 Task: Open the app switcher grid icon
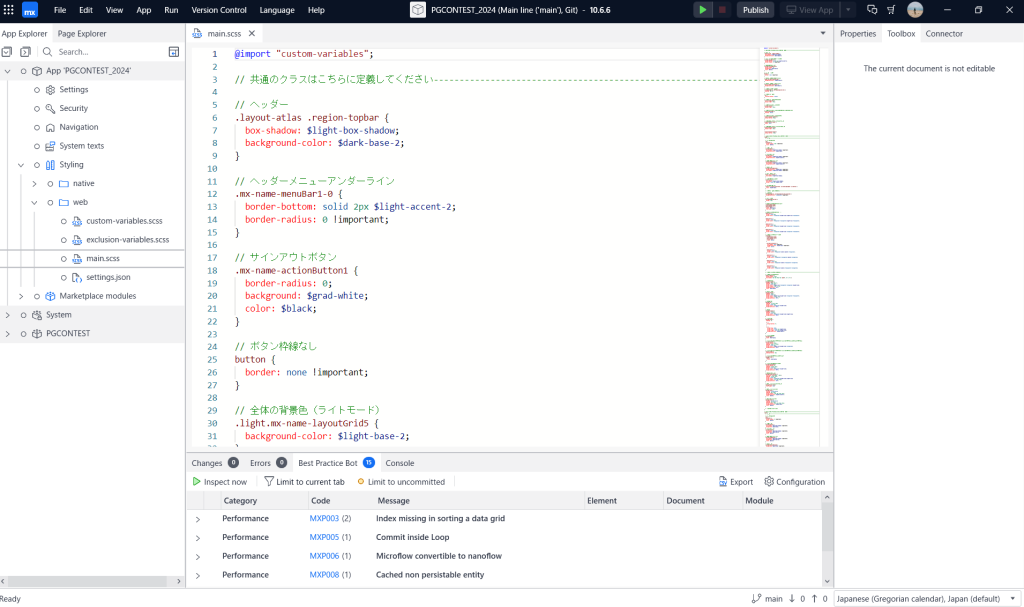tap(9, 10)
